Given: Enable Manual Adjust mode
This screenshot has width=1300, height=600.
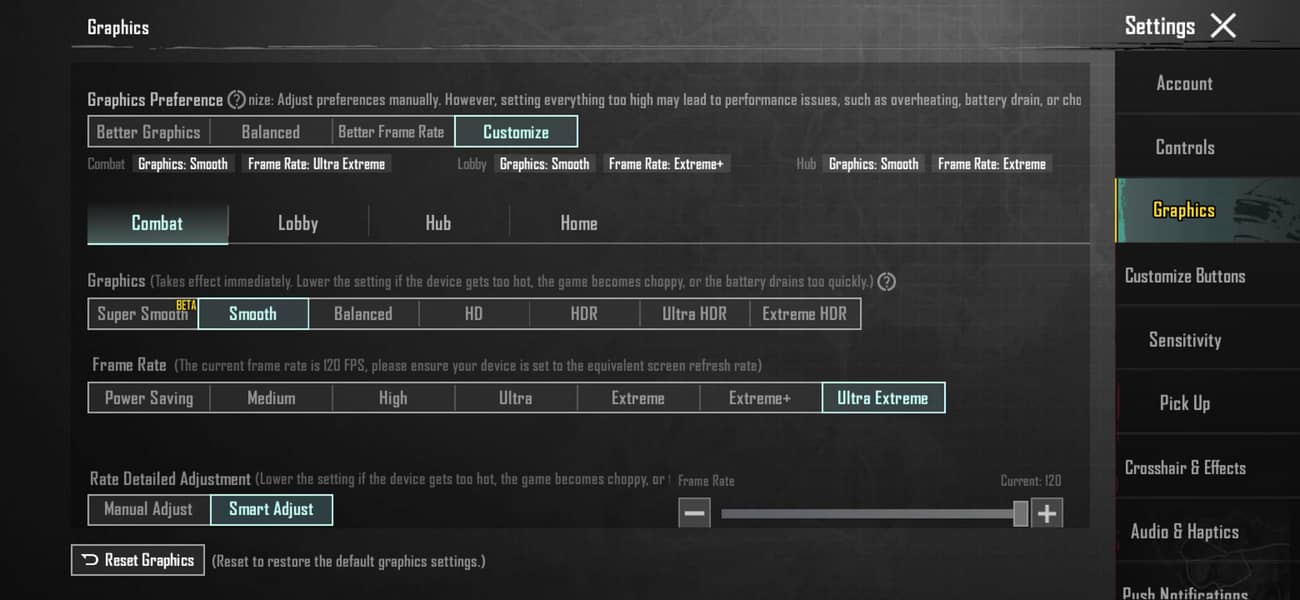Looking at the screenshot, I should (x=149, y=509).
